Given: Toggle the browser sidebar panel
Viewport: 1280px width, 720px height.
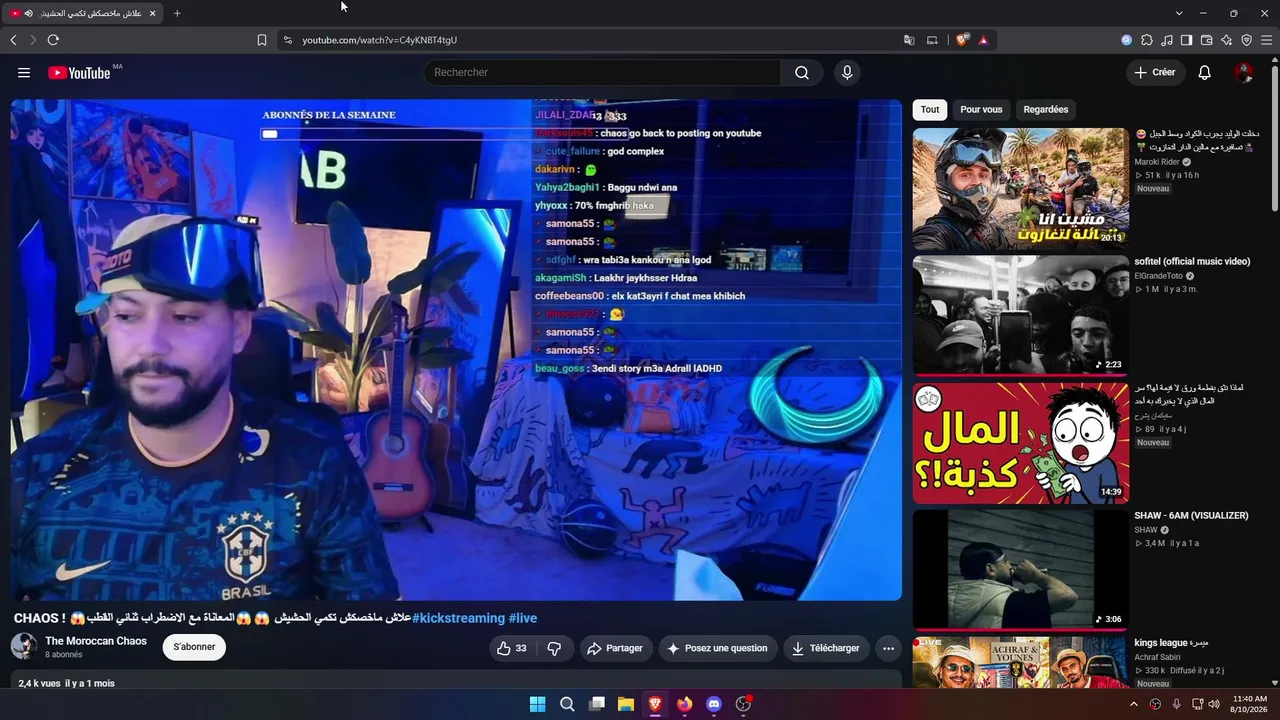Looking at the screenshot, I should click(1187, 40).
